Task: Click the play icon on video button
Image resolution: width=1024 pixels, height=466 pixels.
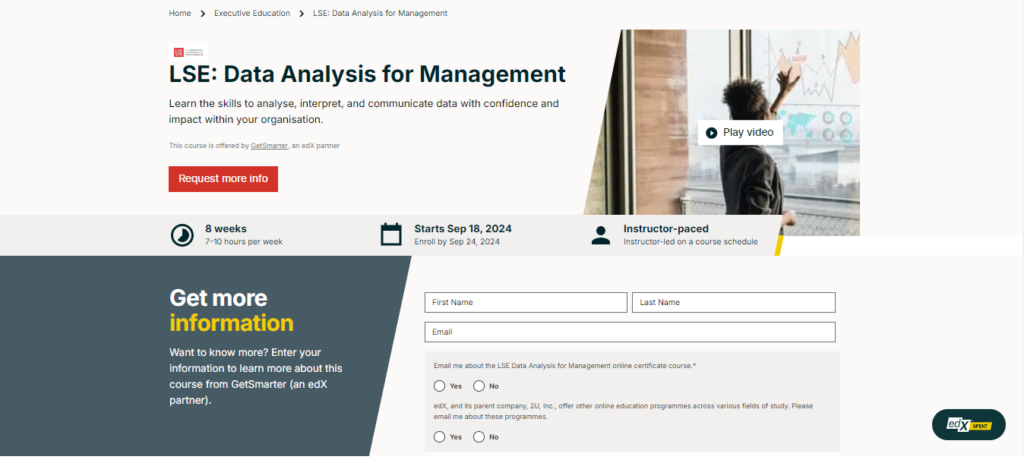Action: 711,132
